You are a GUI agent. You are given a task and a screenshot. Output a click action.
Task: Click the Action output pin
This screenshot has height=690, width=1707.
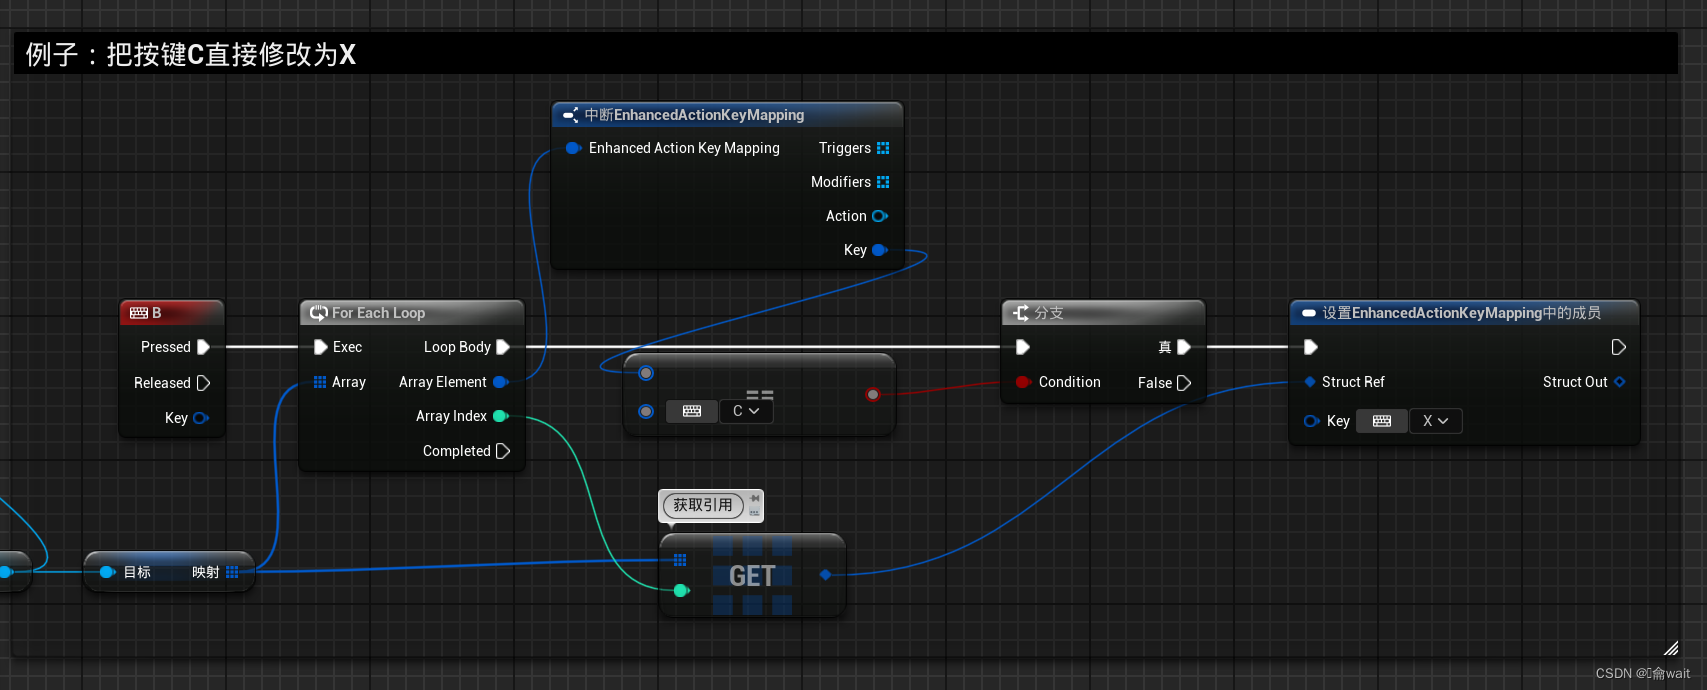pos(880,216)
